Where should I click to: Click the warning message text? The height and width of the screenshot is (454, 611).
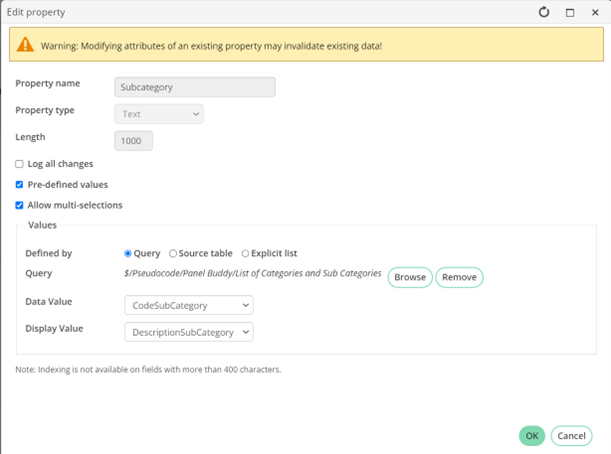[x=211, y=46]
